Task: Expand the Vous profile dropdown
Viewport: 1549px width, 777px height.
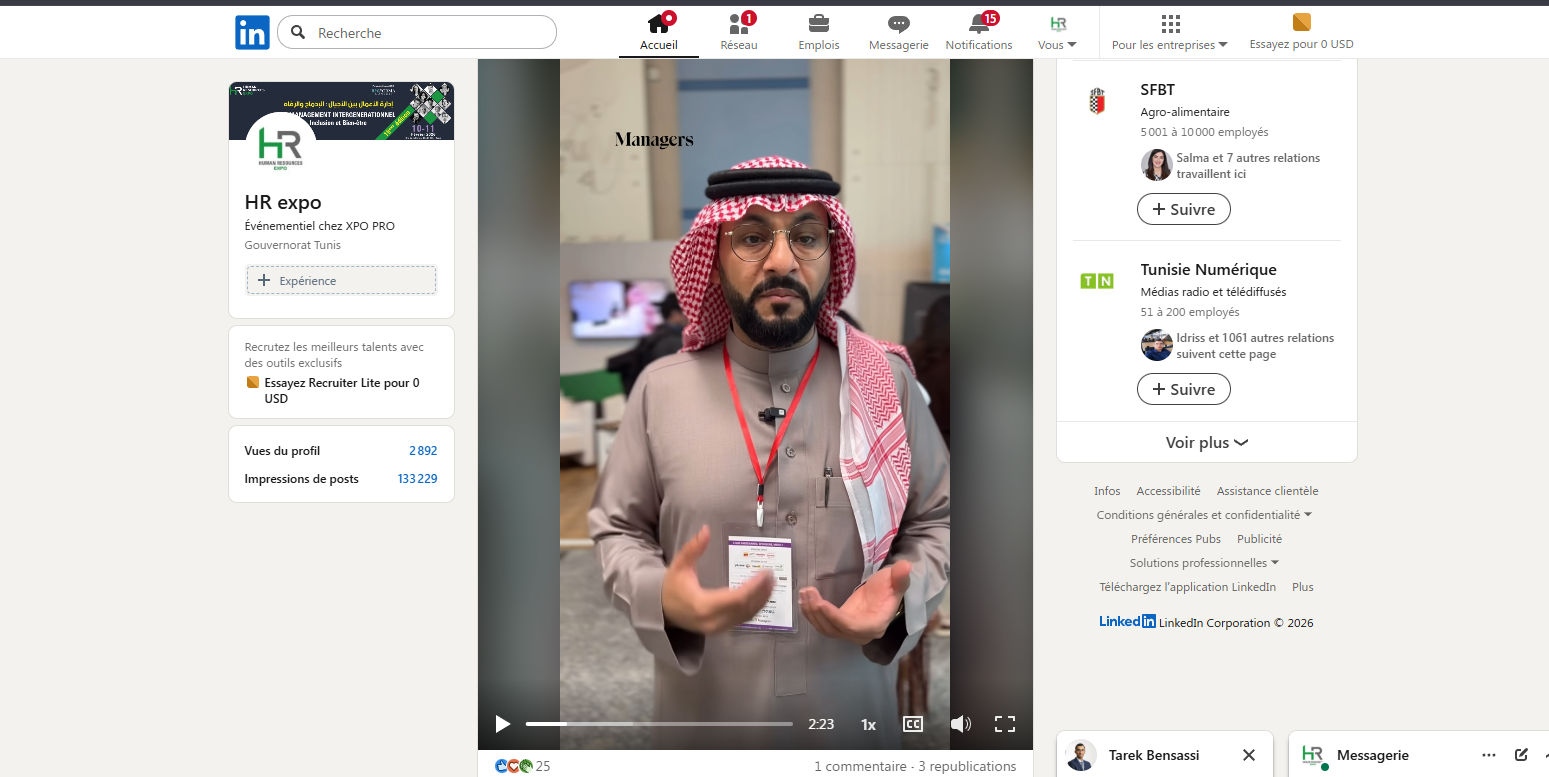Action: [1057, 44]
